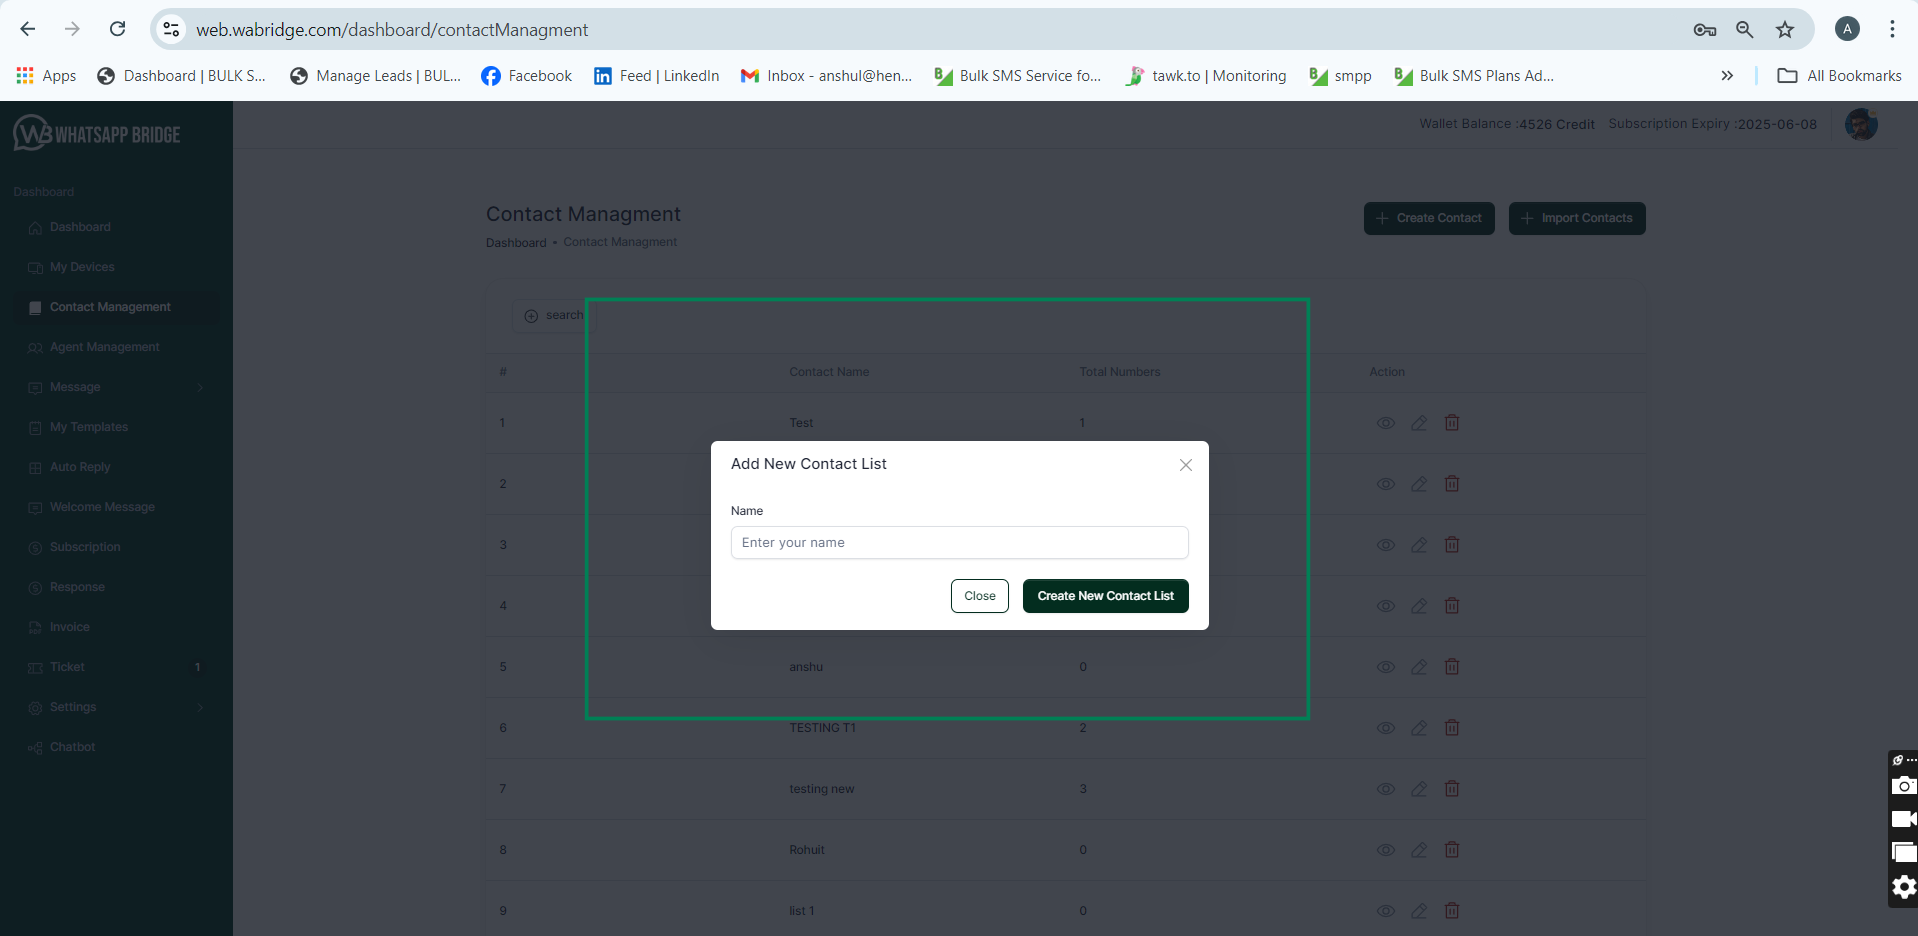Edit the TESTING T1 contact list
1918x936 pixels.
coord(1419,728)
